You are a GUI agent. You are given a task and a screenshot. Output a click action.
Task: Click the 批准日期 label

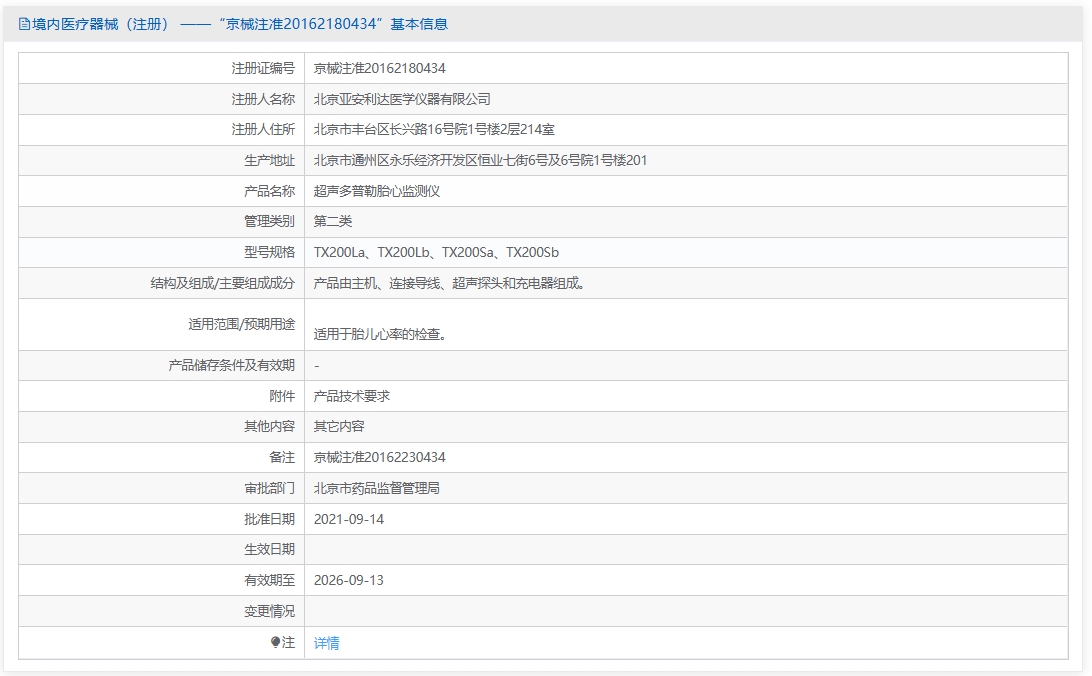click(270, 519)
